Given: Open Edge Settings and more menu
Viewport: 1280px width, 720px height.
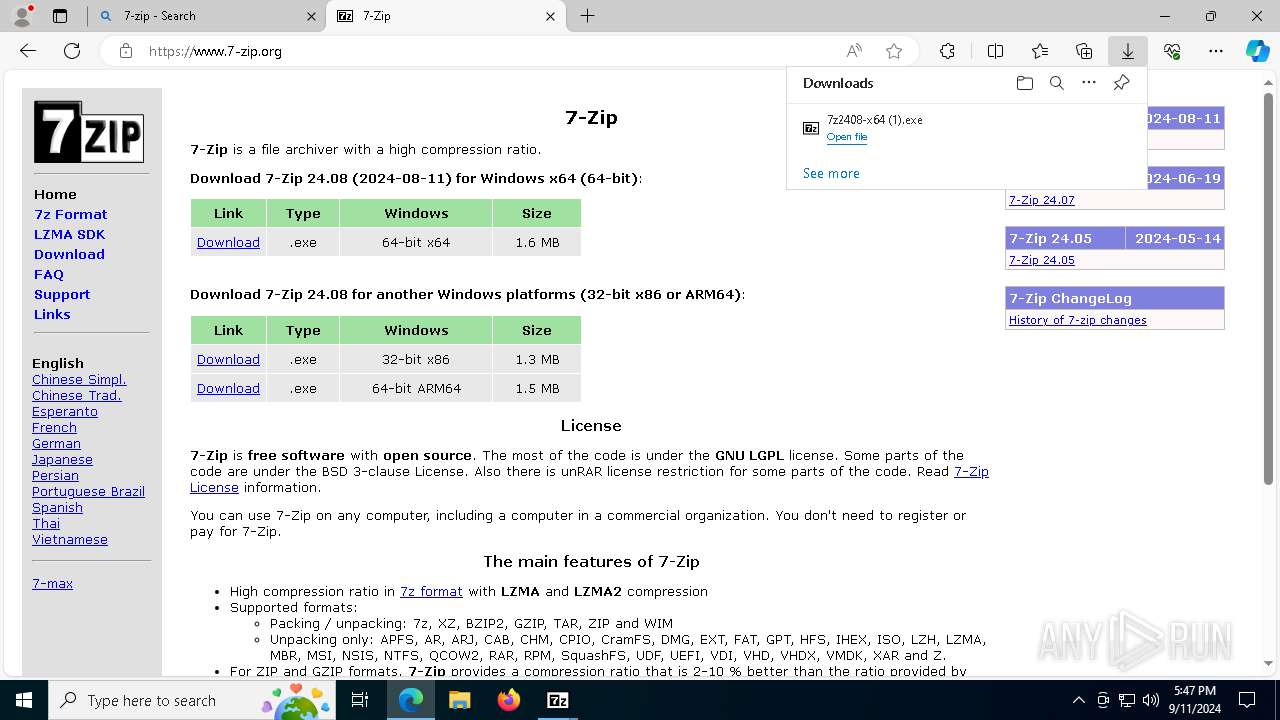Looking at the screenshot, I should point(1216,51).
